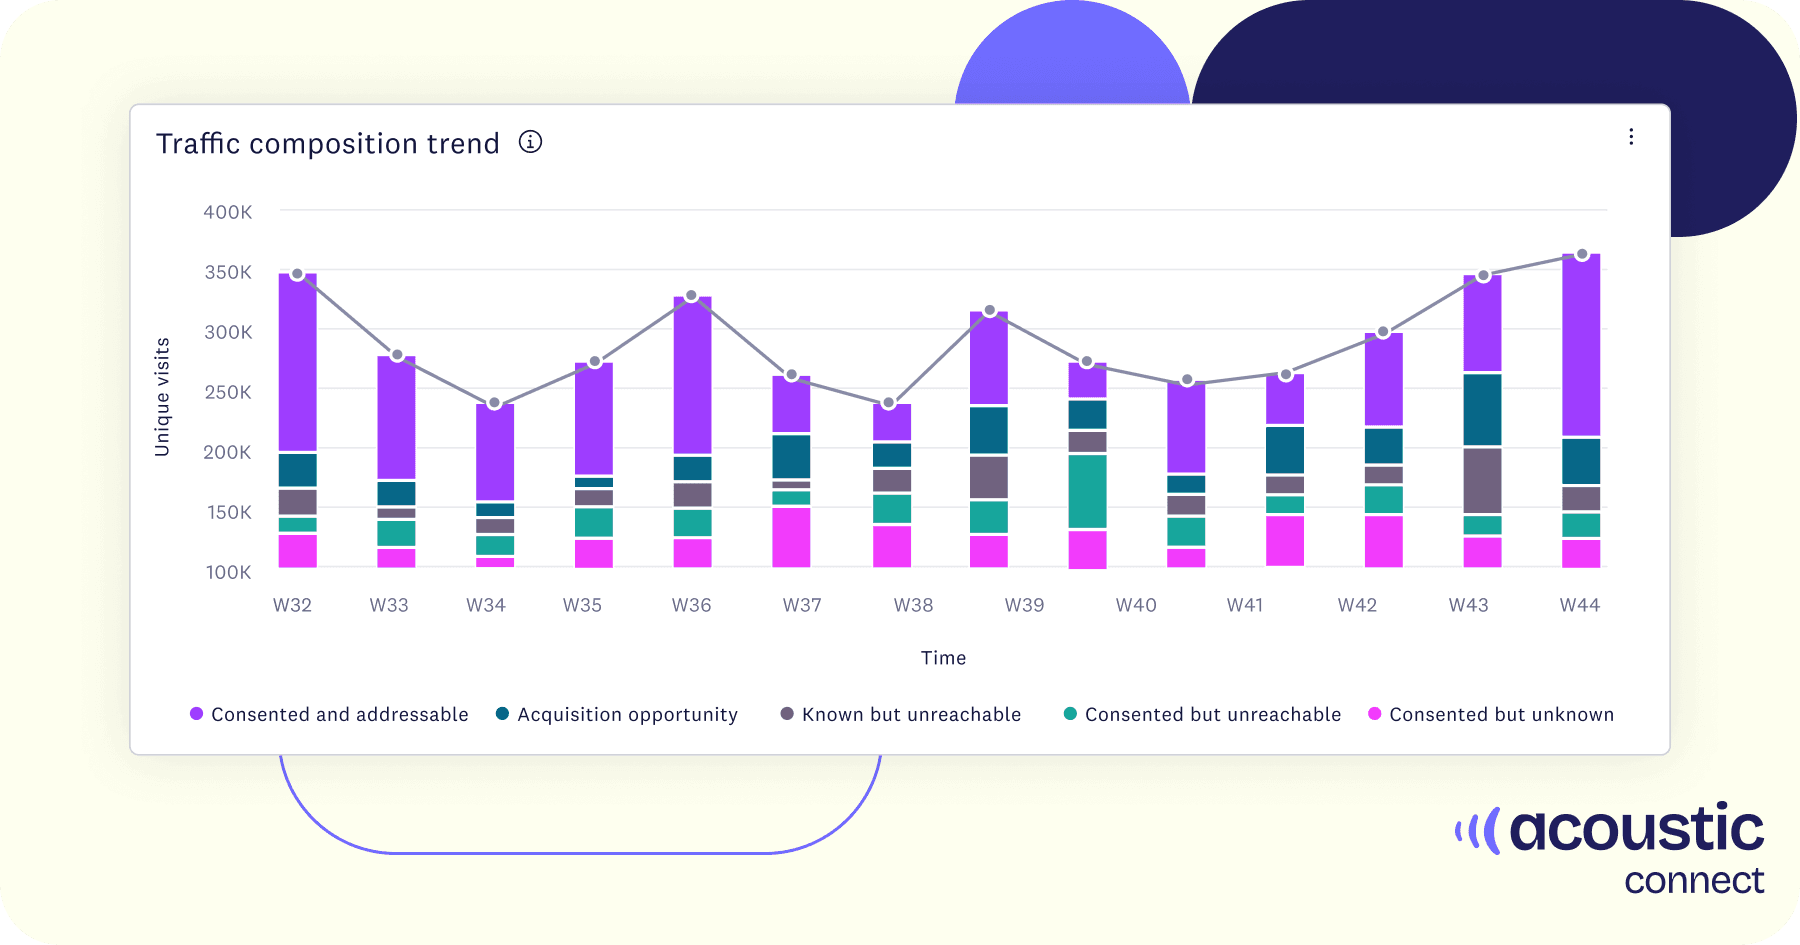Image resolution: width=1800 pixels, height=945 pixels.
Task: Select the gray-purple segment of W43 bar
Action: coord(1482,480)
